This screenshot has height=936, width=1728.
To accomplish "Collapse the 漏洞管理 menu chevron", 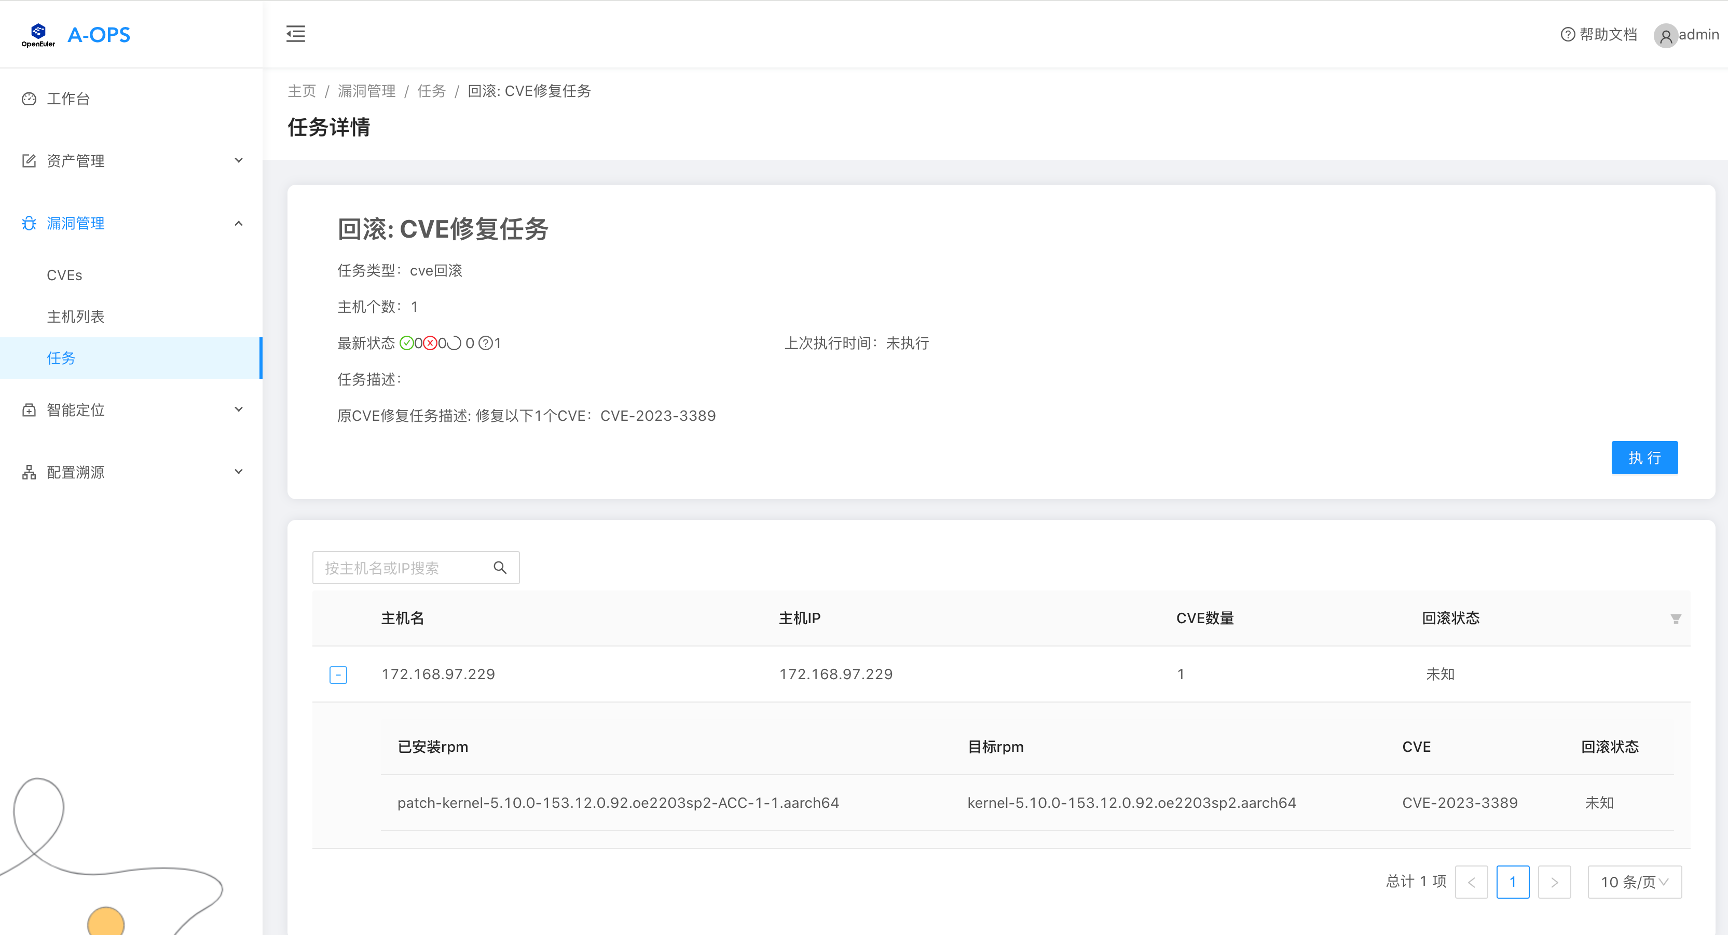I will pos(238,222).
